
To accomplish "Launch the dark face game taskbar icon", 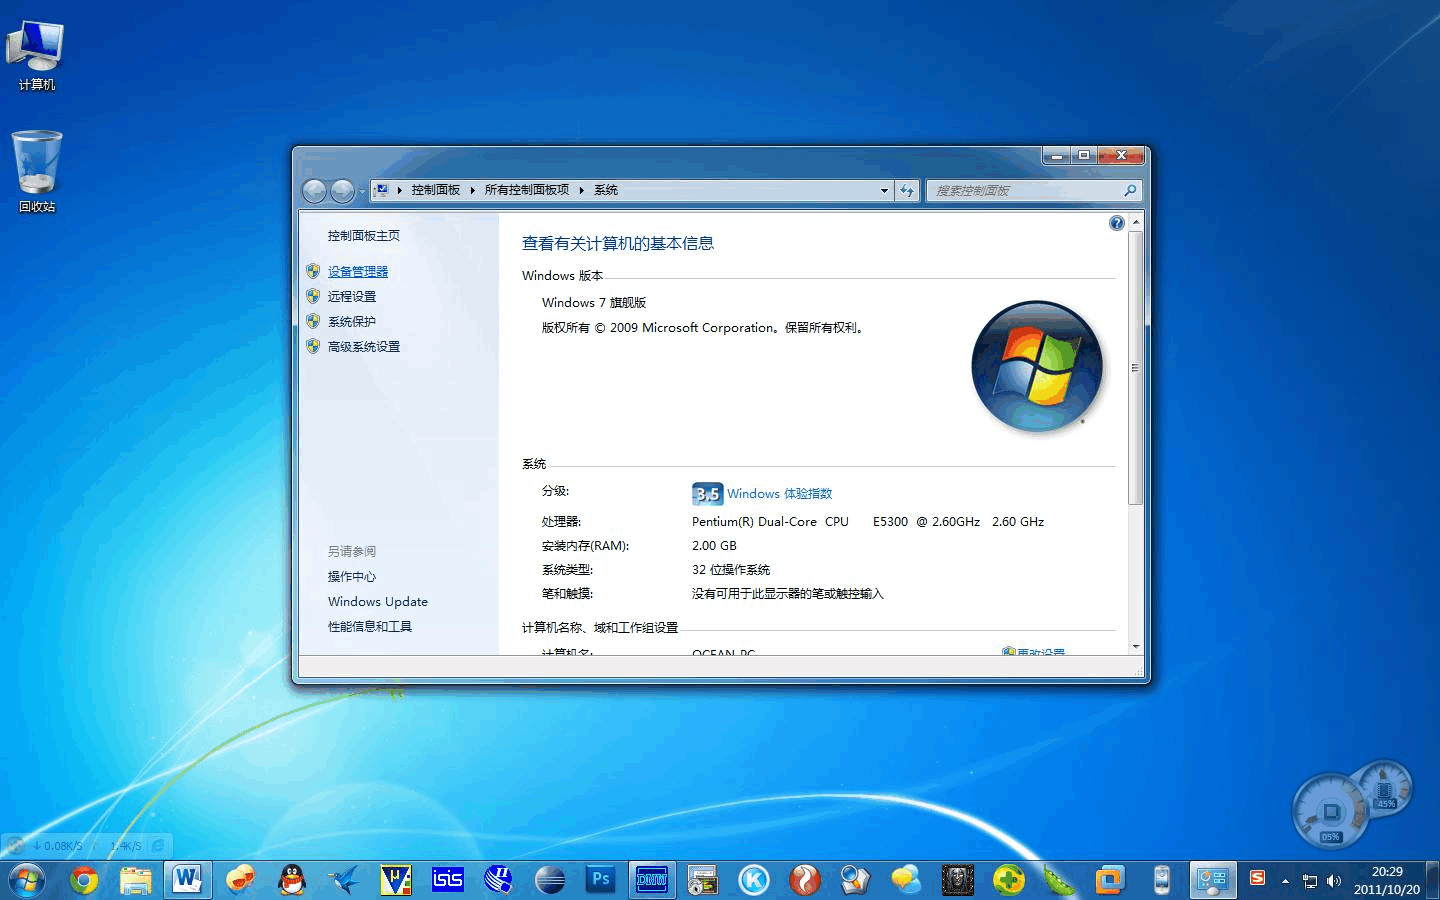I will pyautogui.click(x=958, y=880).
